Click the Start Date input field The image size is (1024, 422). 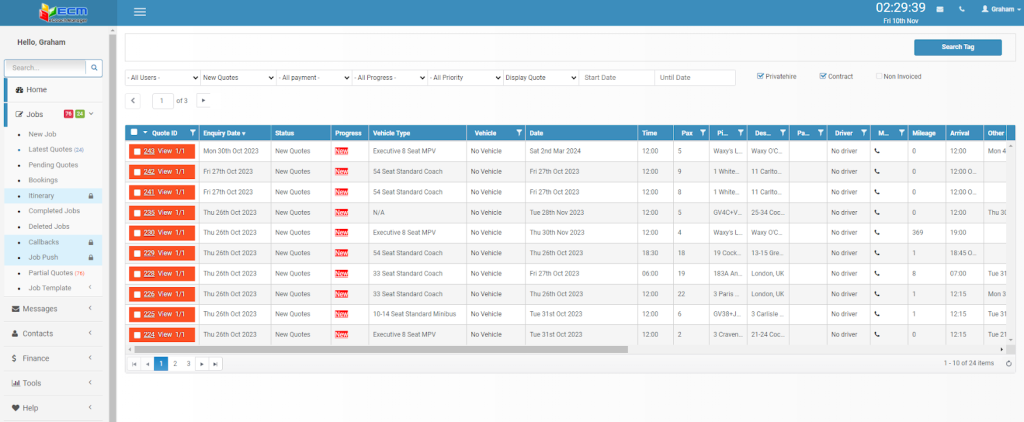[616, 77]
